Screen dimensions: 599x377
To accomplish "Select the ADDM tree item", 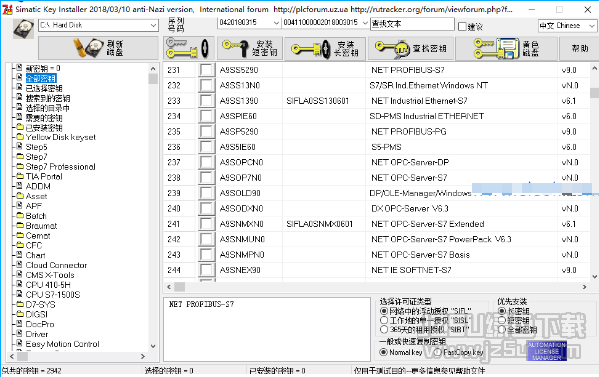I will tap(38, 186).
